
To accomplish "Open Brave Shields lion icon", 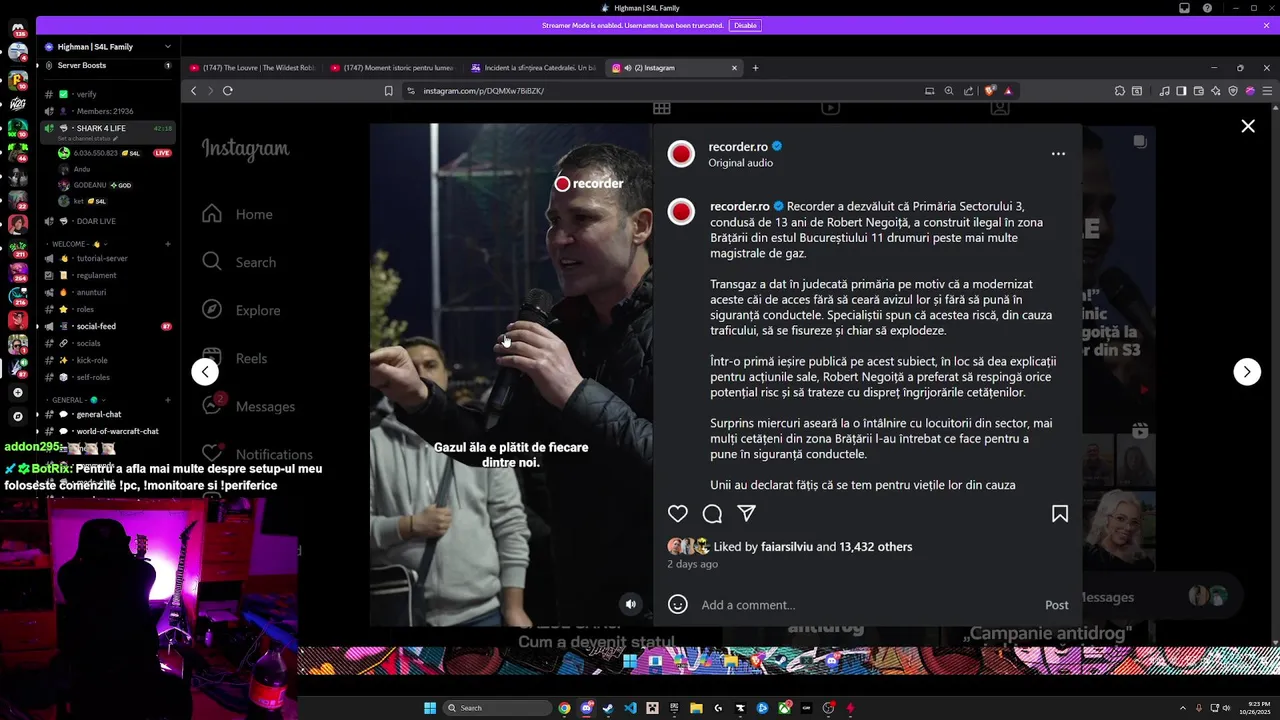I will click(990, 91).
